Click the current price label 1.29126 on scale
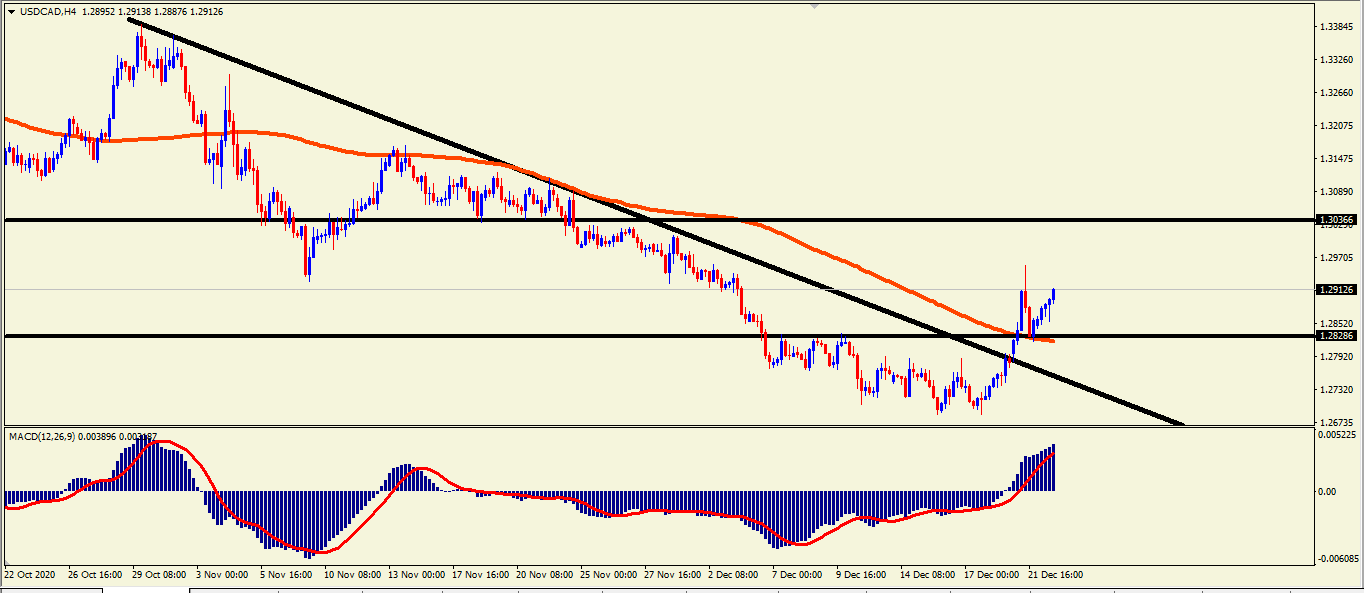The width and height of the screenshot is (1364, 593). 1337,290
